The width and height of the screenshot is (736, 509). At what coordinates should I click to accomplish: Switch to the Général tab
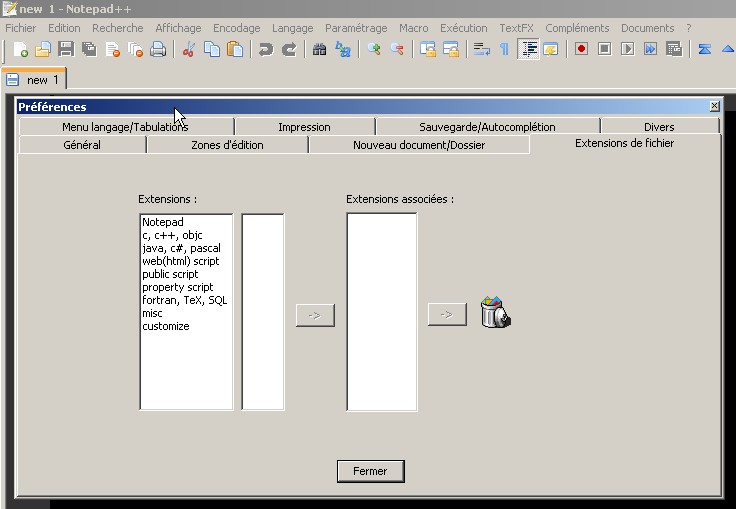82,145
